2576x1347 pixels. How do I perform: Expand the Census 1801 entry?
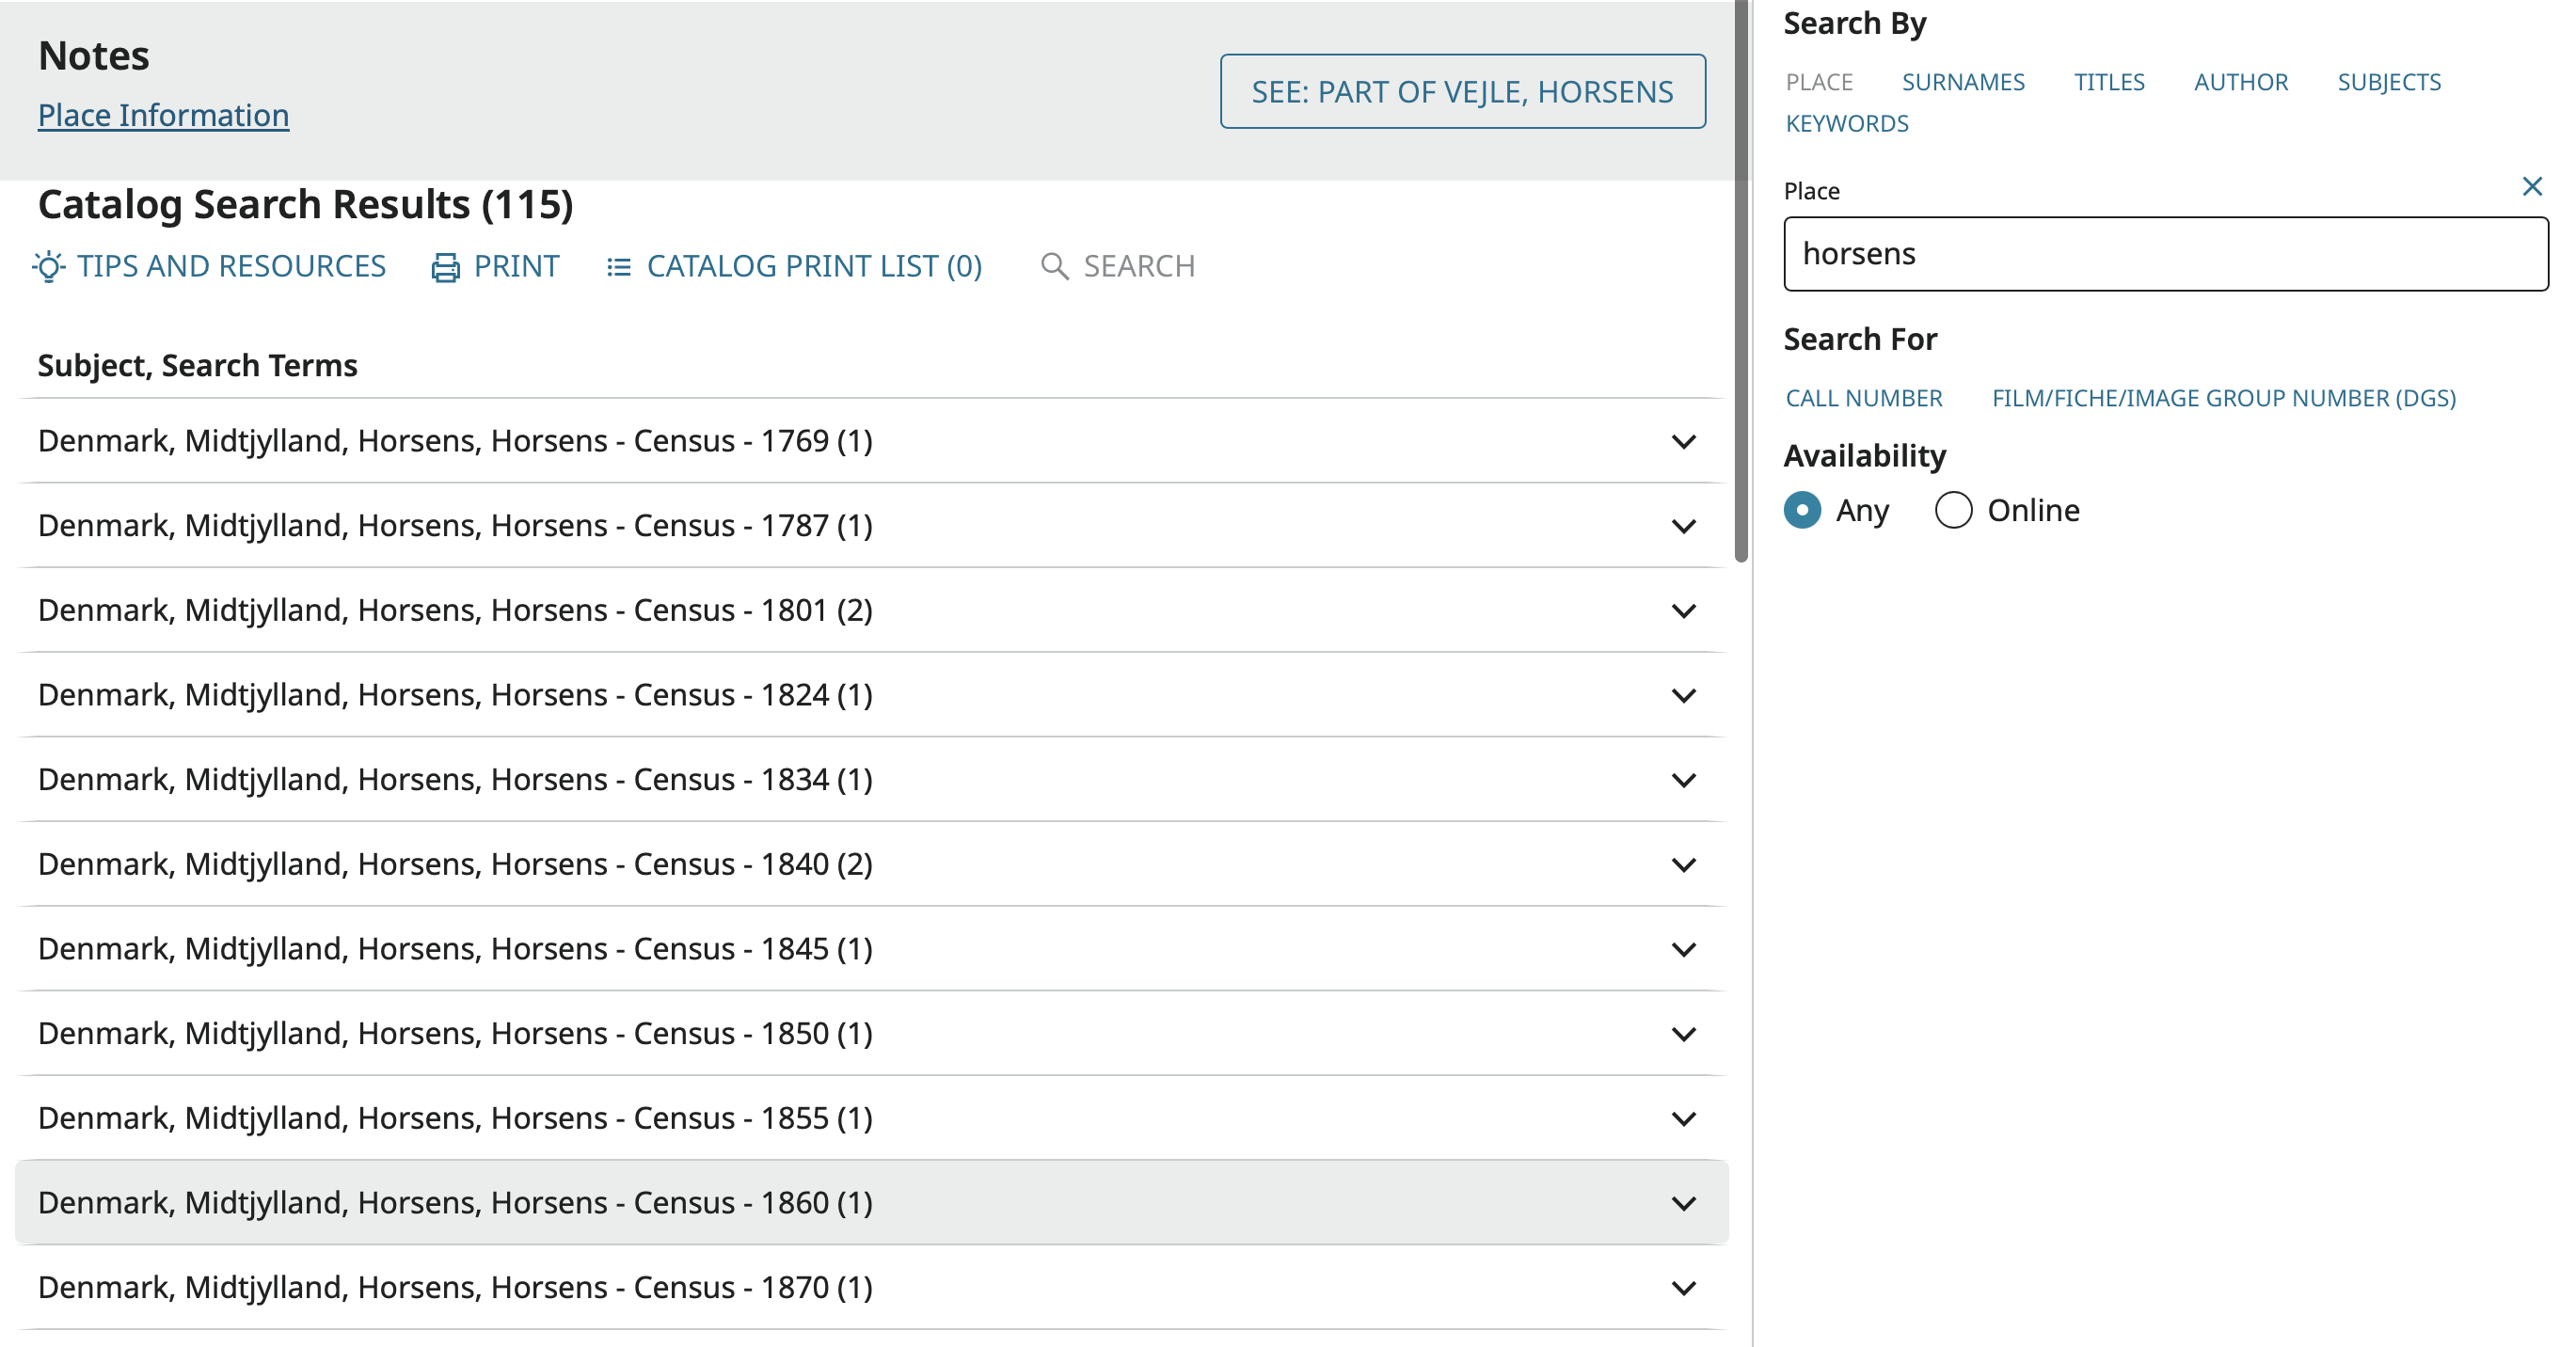(1683, 611)
